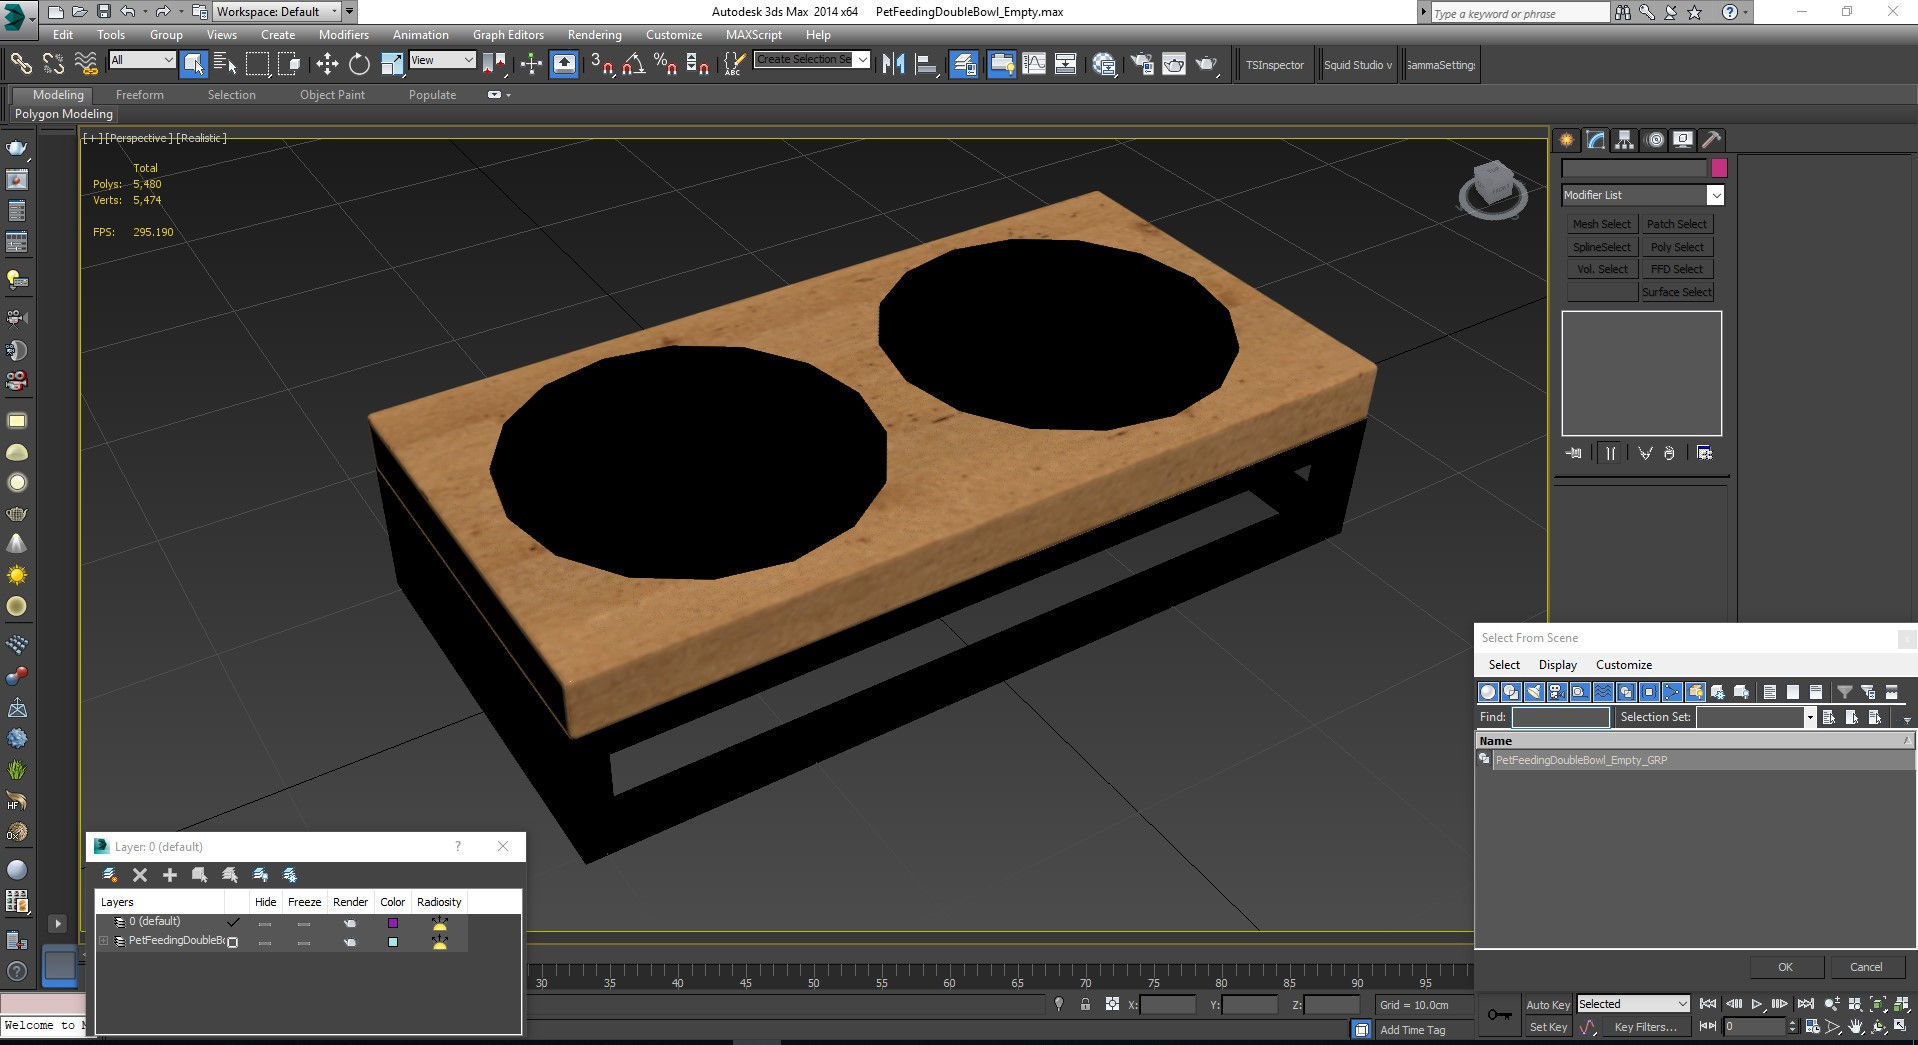Toggle Display Lights filter in Select From Scene
The width and height of the screenshot is (1918, 1045).
(1534, 692)
